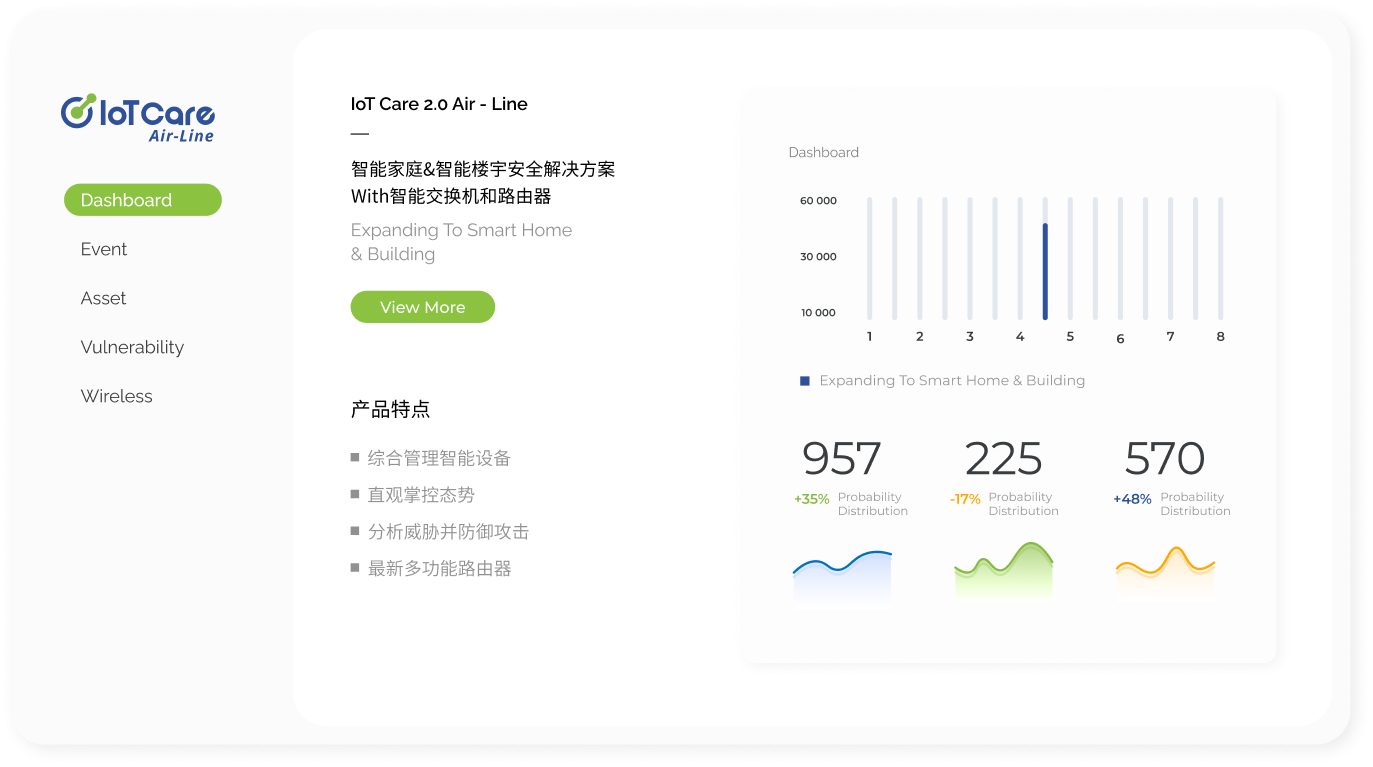
Task: Click the 570 statistic value
Action: pyautogui.click(x=1165, y=459)
